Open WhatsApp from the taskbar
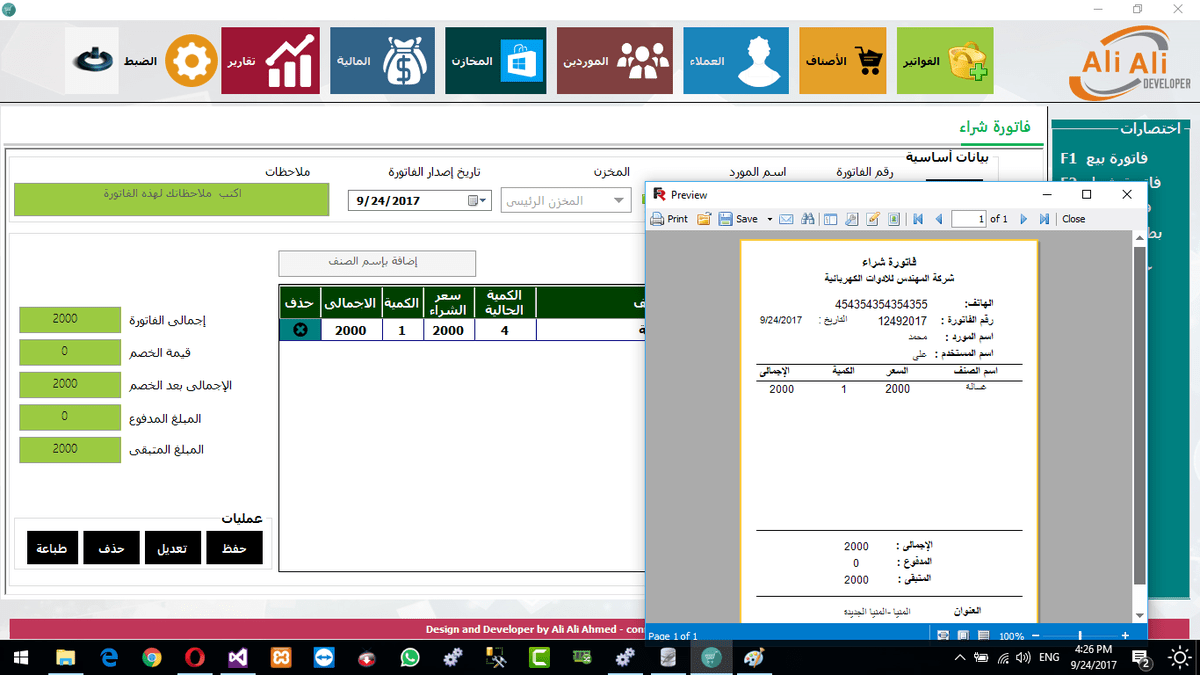1200x675 pixels. point(411,657)
